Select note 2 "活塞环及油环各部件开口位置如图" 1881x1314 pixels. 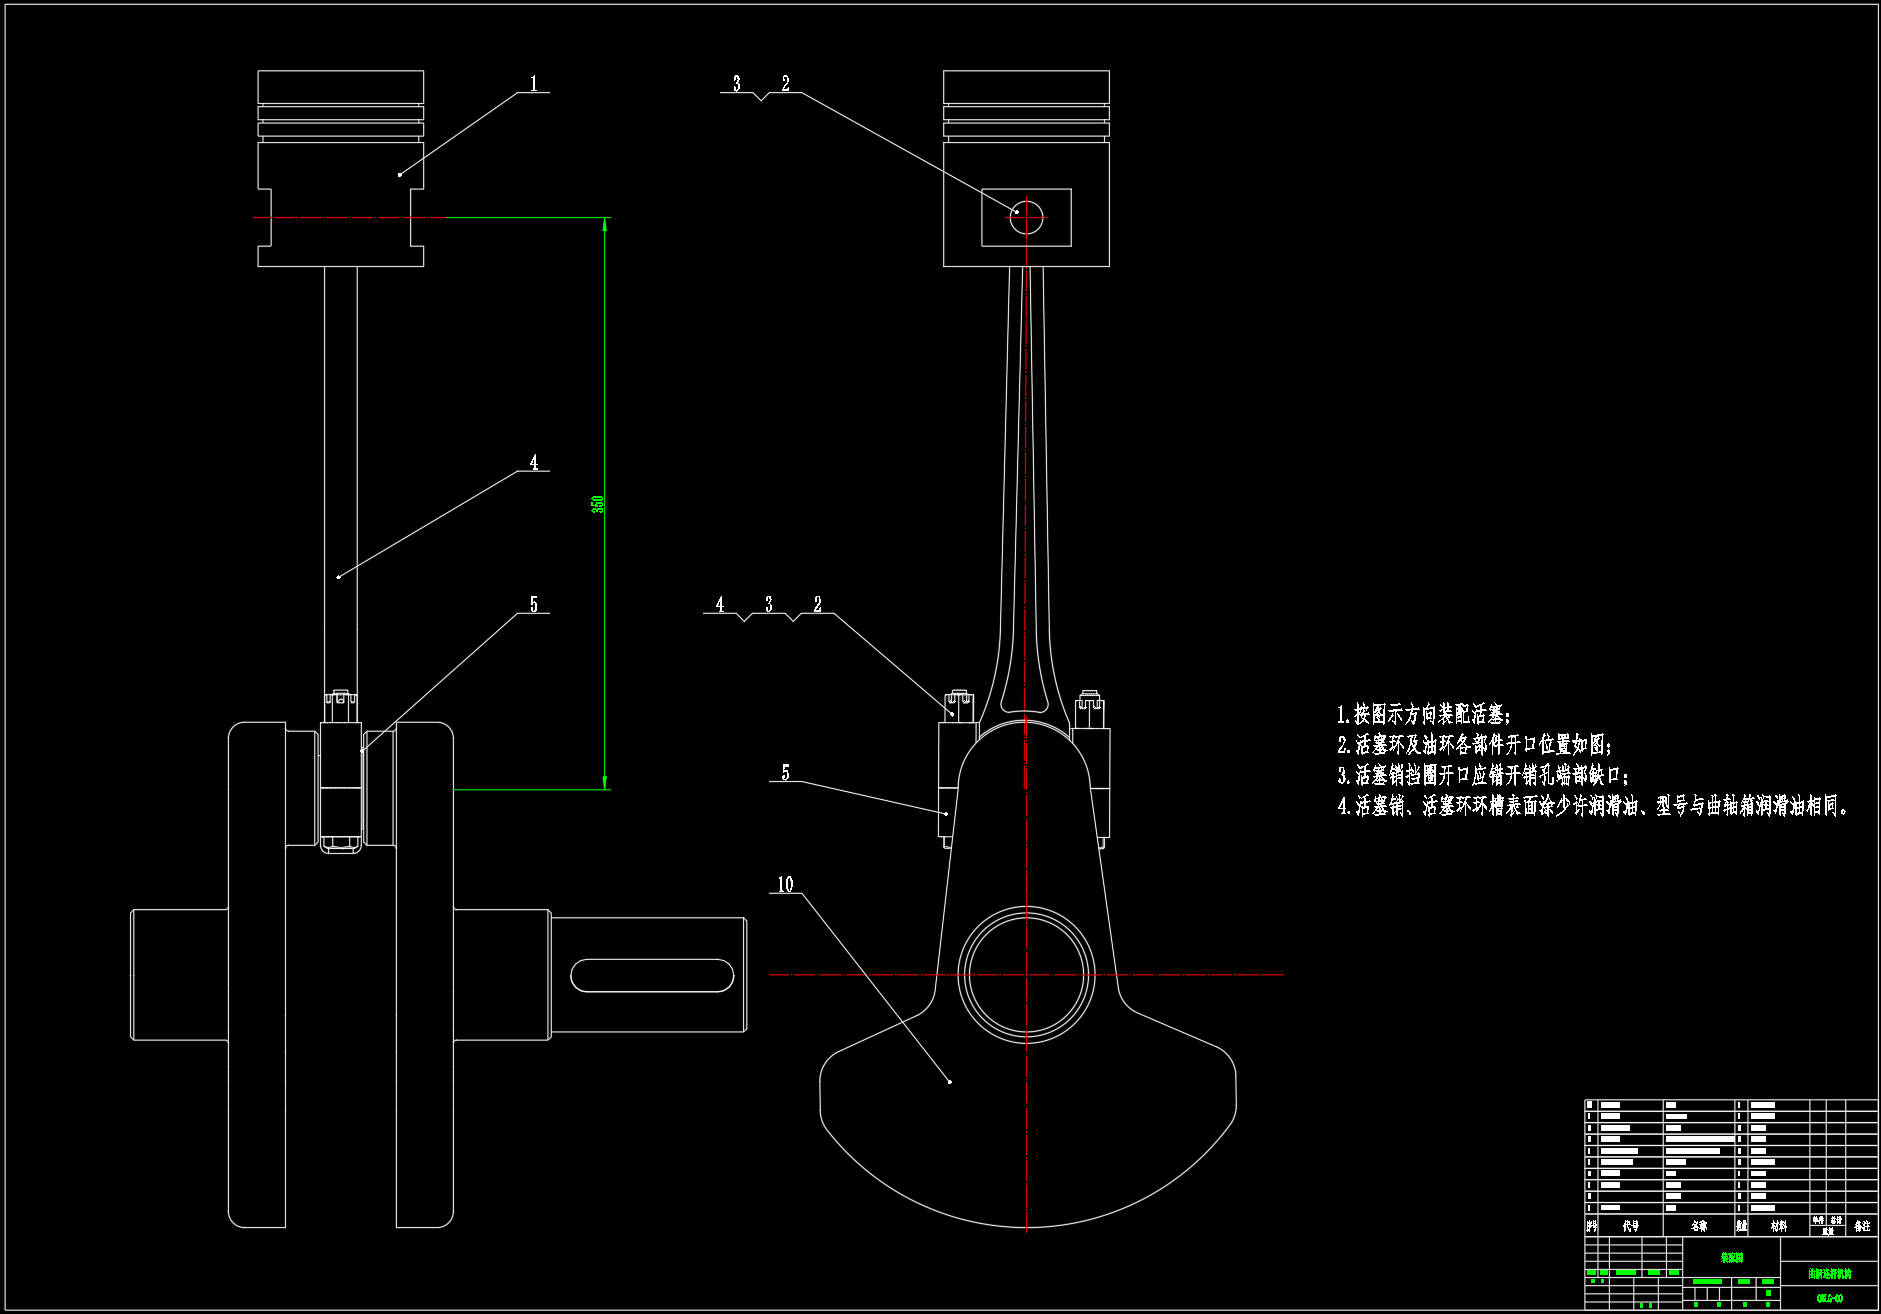point(1475,744)
